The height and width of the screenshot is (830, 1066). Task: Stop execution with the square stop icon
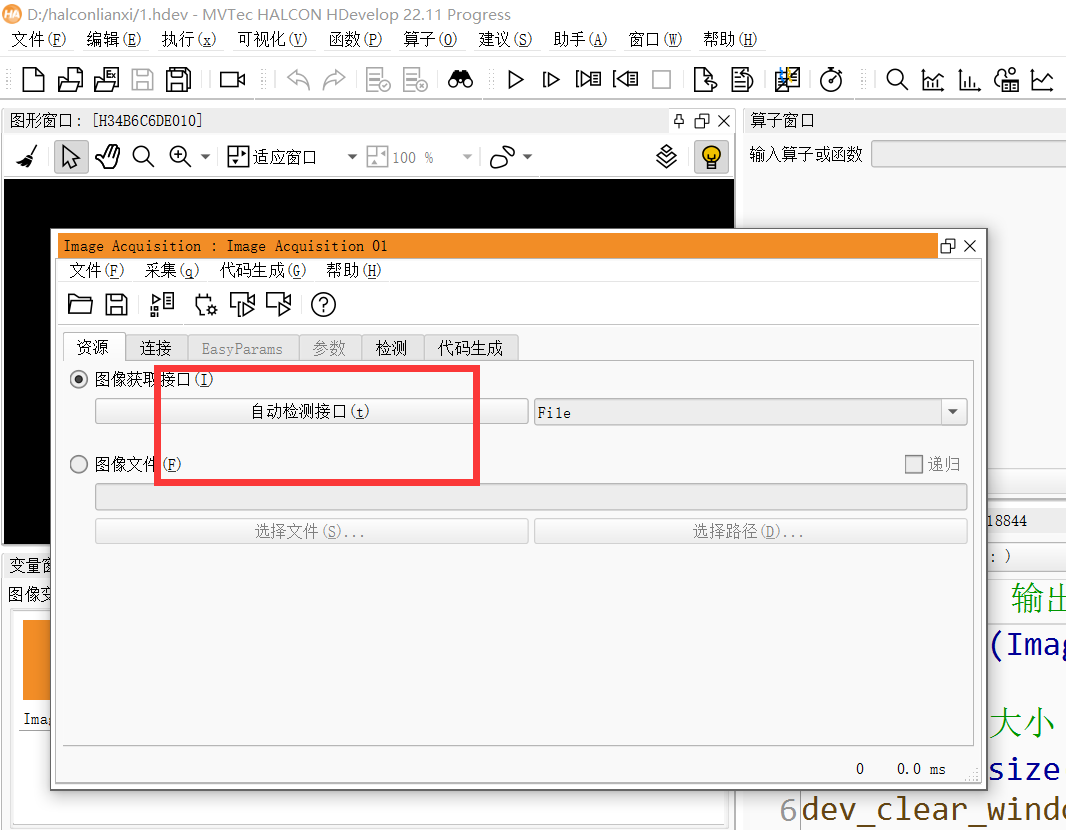pyautogui.click(x=661, y=80)
